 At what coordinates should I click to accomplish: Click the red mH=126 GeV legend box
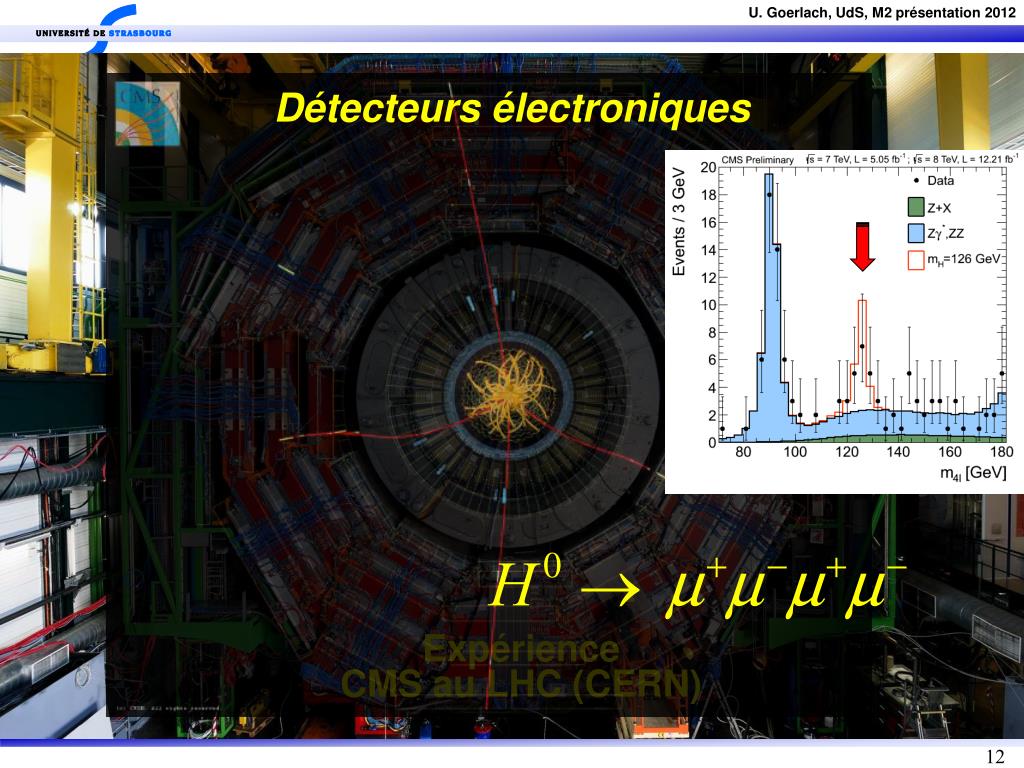tap(916, 259)
